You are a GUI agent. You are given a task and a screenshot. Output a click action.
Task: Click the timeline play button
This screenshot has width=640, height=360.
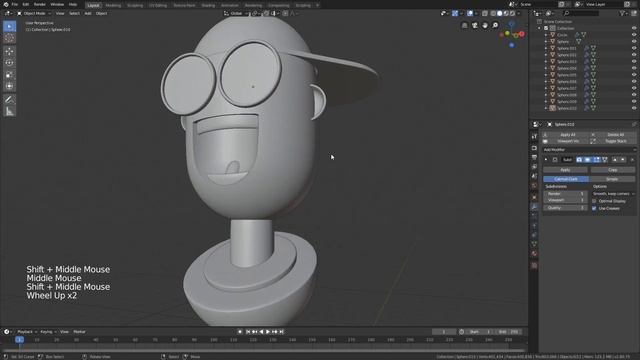[268, 332]
